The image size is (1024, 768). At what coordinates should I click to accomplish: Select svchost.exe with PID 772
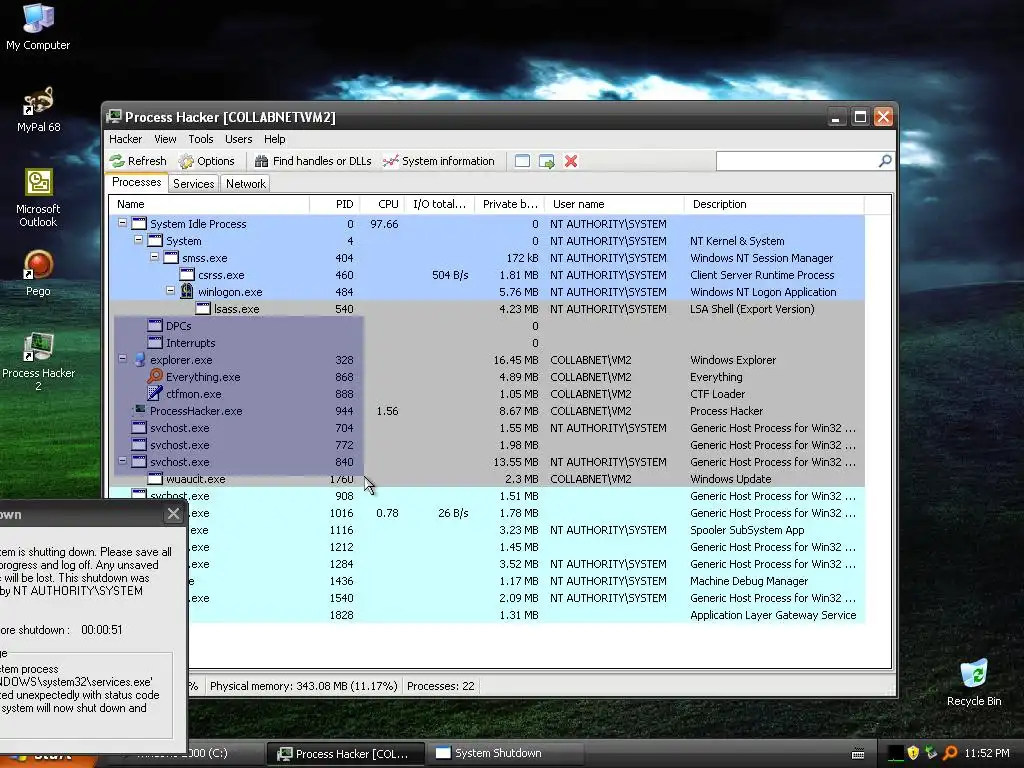point(487,445)
